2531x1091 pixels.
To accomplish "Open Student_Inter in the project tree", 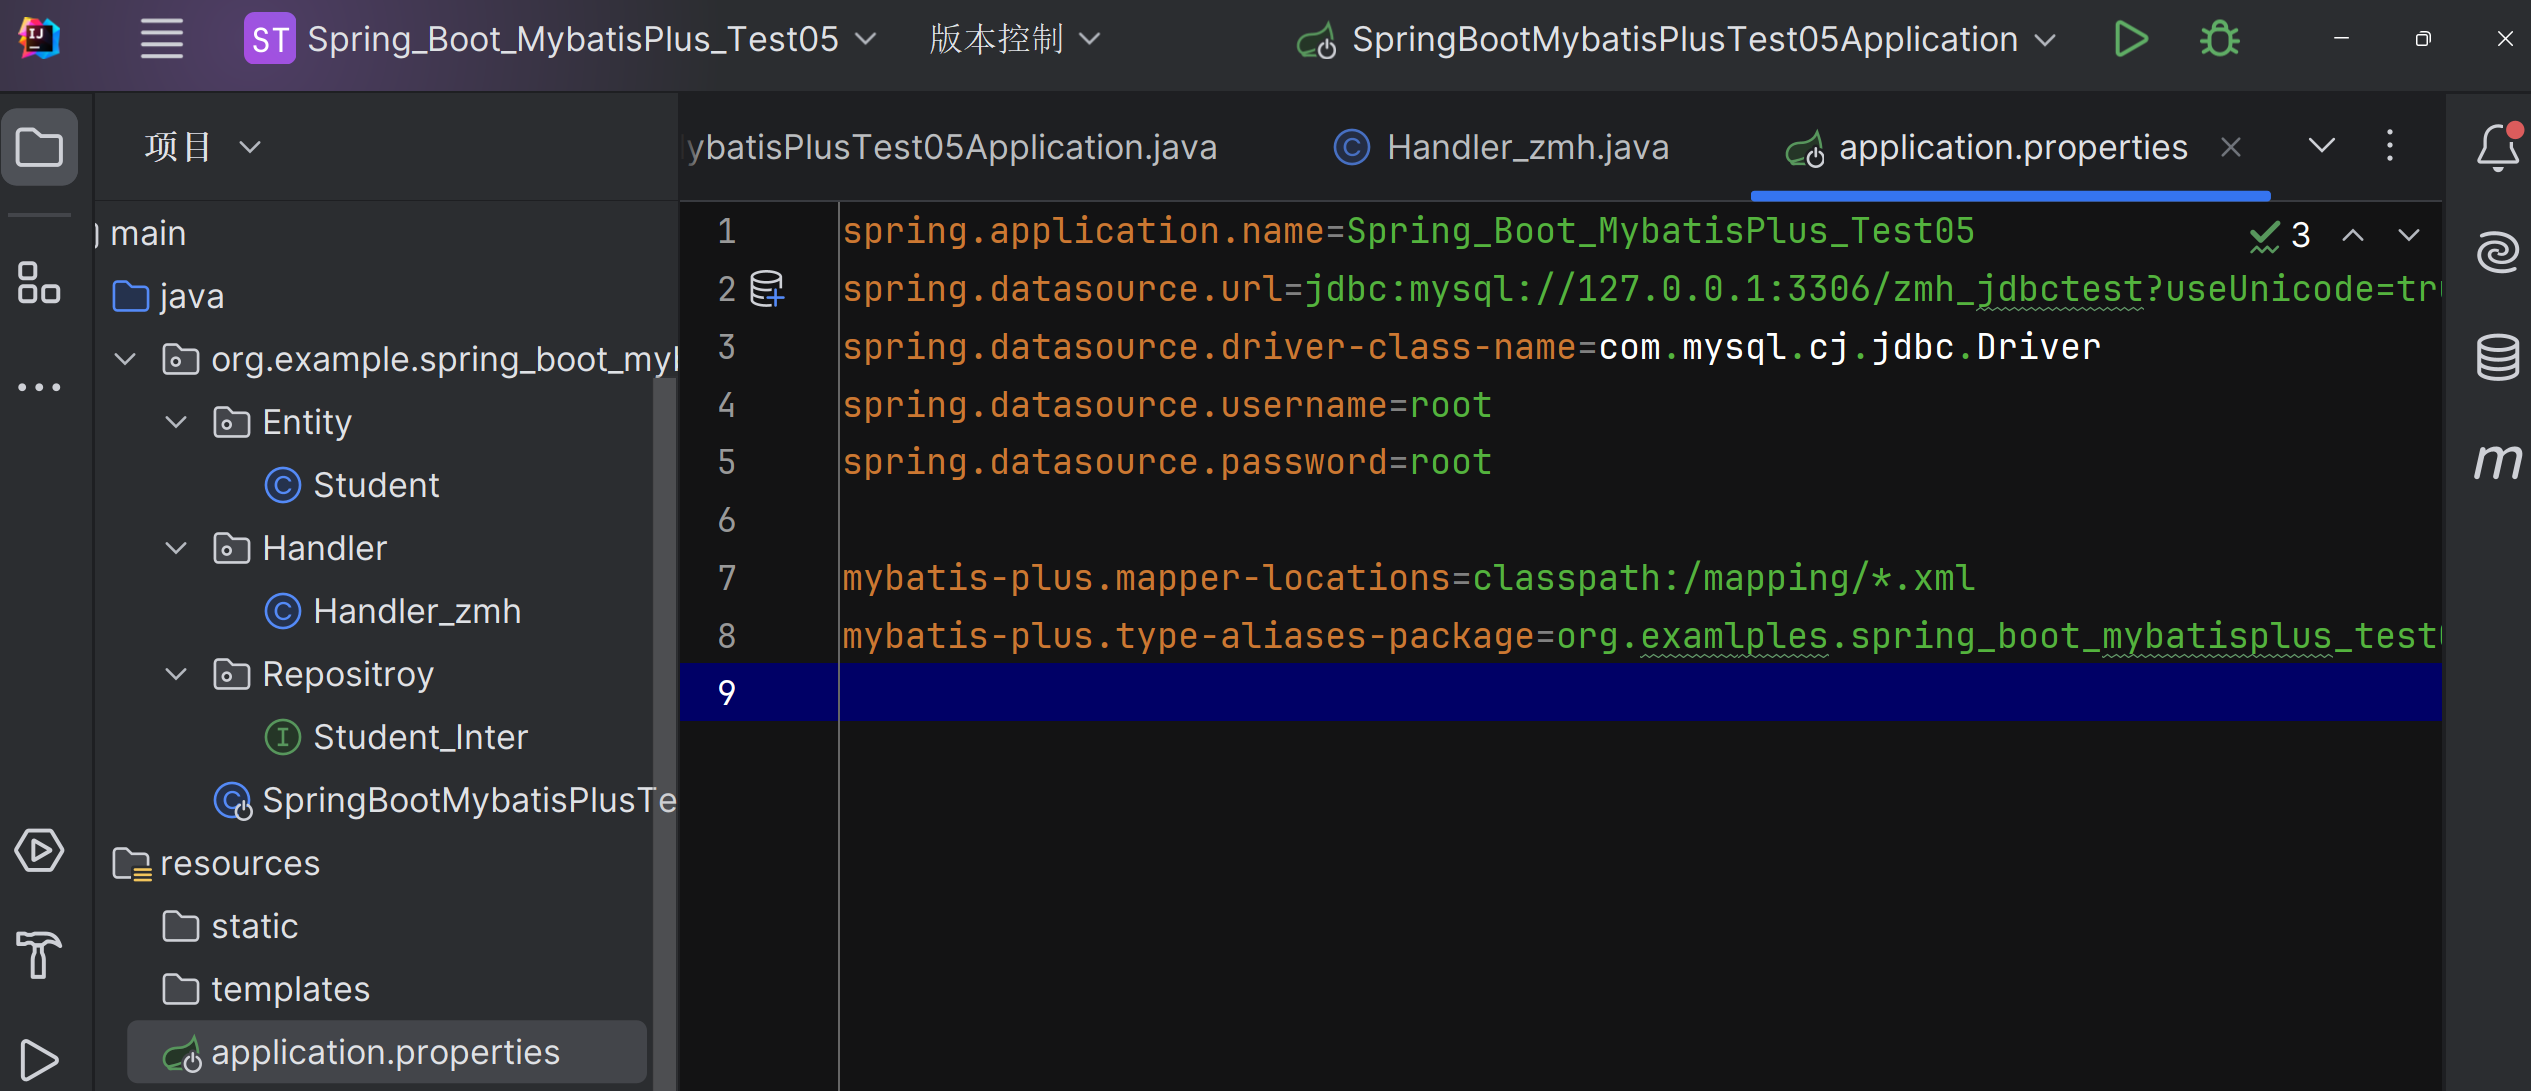I will (419, 737).
